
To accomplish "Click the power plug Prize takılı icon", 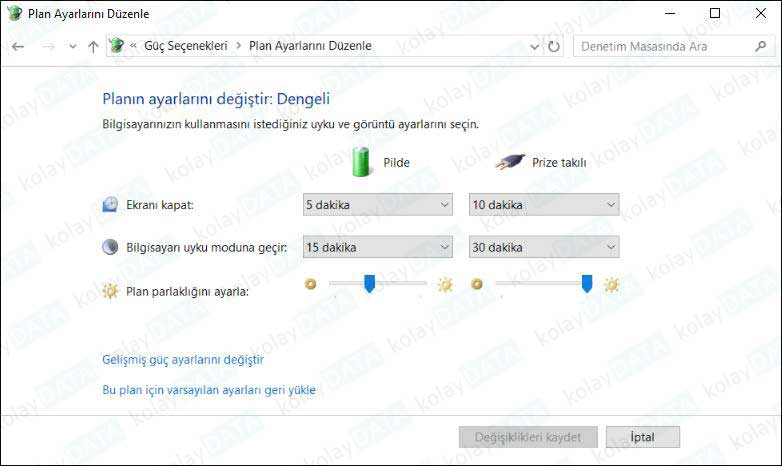I will pyautogui.click(x=509, y=161).
